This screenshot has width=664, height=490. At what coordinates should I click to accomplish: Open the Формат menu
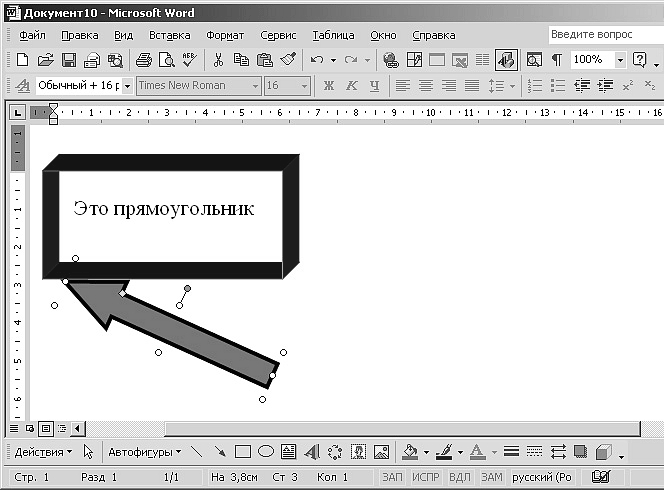pyautogui.click(x=225, y=35)
